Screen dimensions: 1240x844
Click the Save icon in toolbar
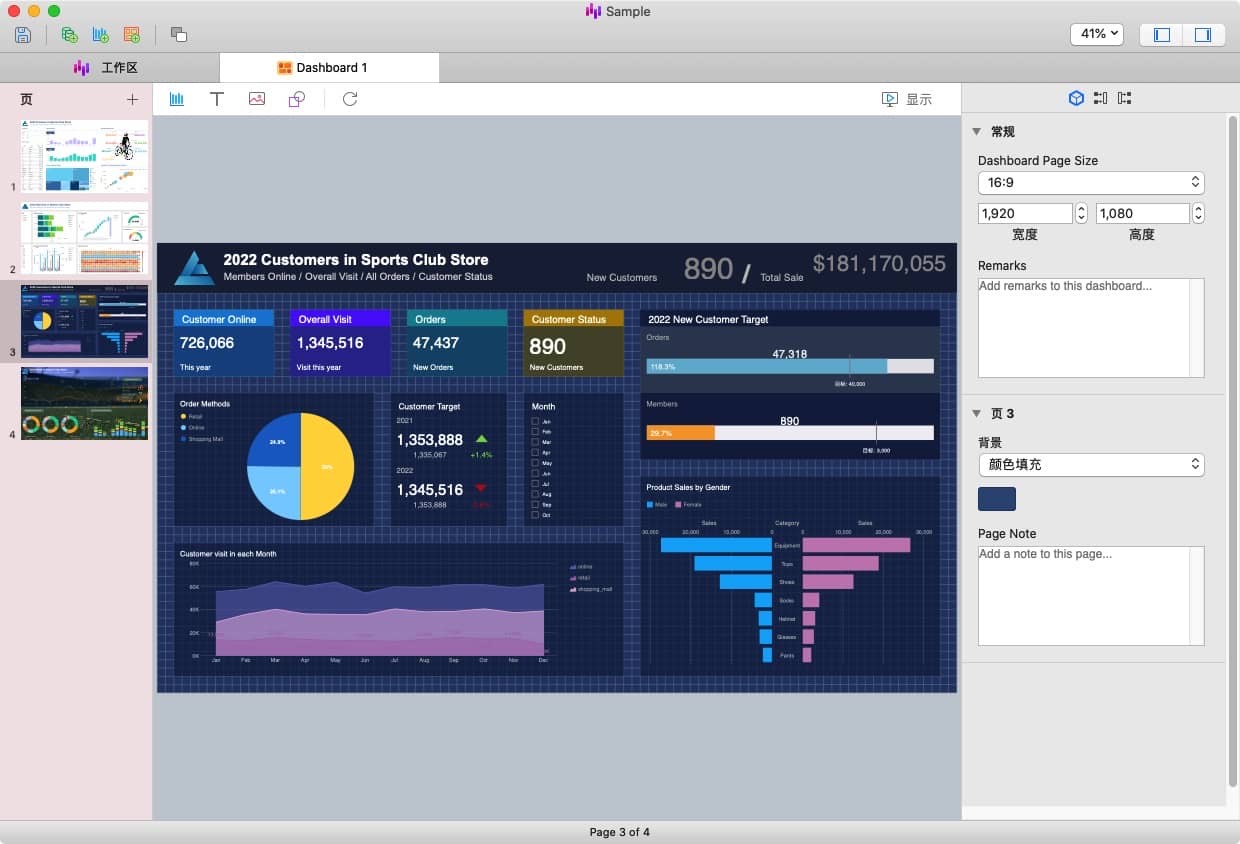pyautogui.click(x=23, y=35)
